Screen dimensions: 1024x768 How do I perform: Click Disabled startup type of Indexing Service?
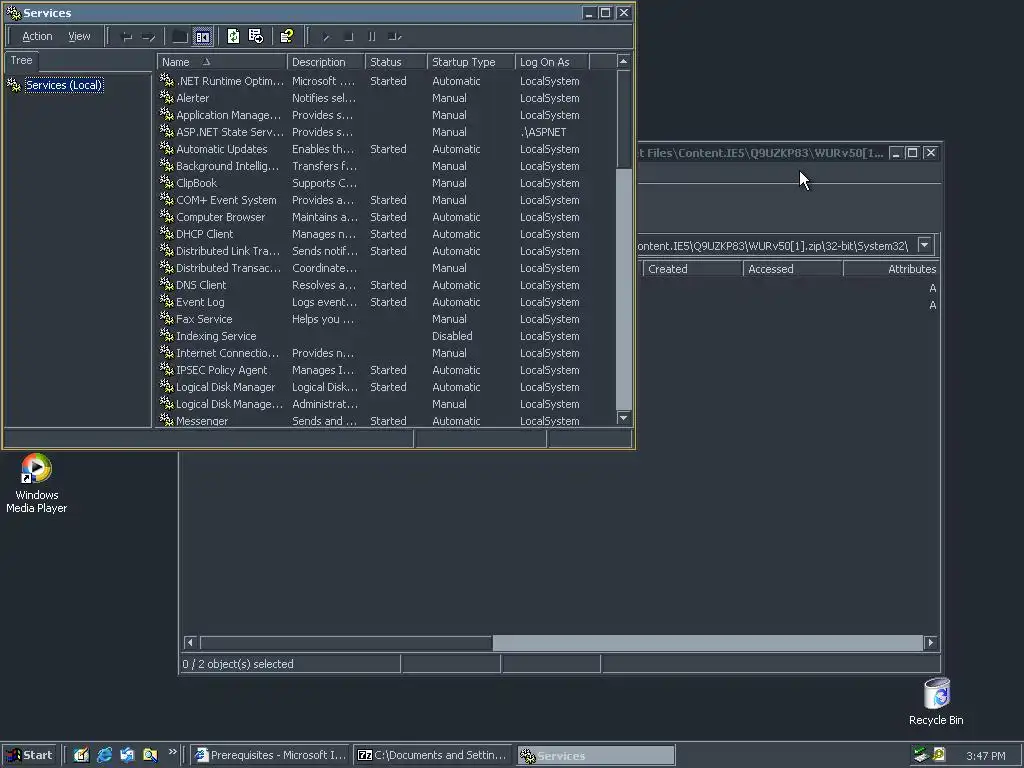click(x=452, y=336)
